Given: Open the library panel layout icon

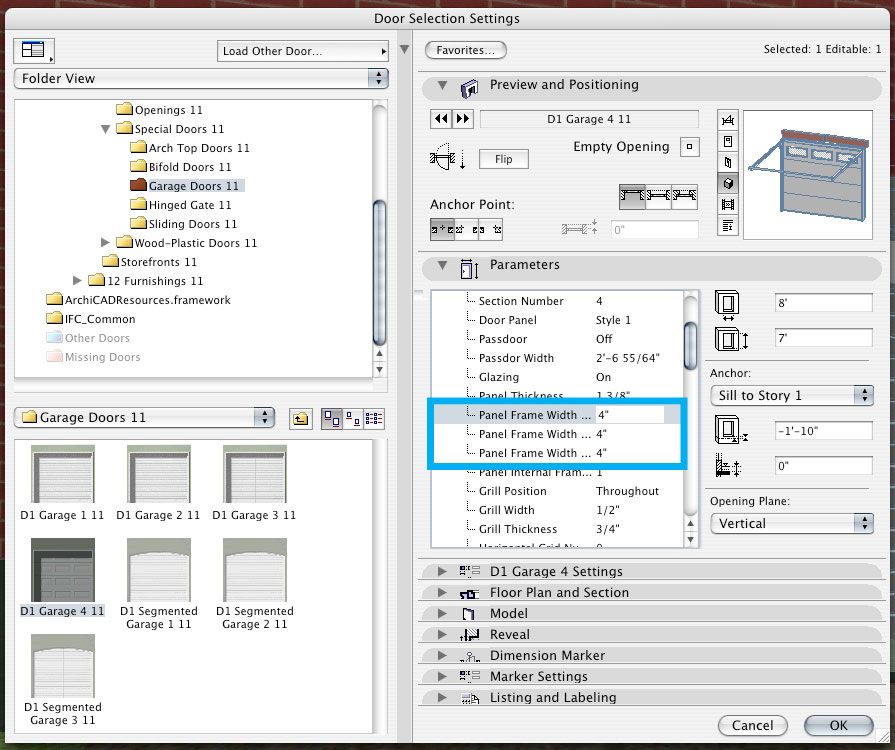Looking at the screenshot, I should [x=37, y=50].
